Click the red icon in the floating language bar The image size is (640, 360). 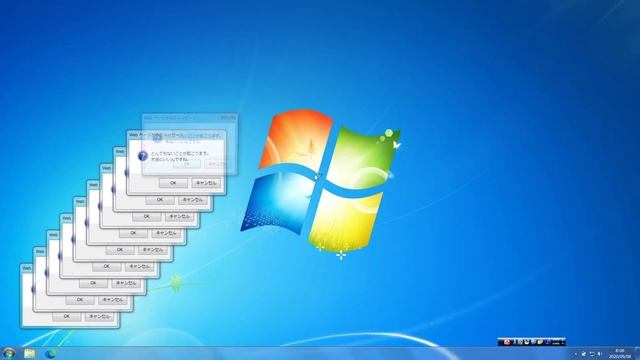click(x=507, y=342)
